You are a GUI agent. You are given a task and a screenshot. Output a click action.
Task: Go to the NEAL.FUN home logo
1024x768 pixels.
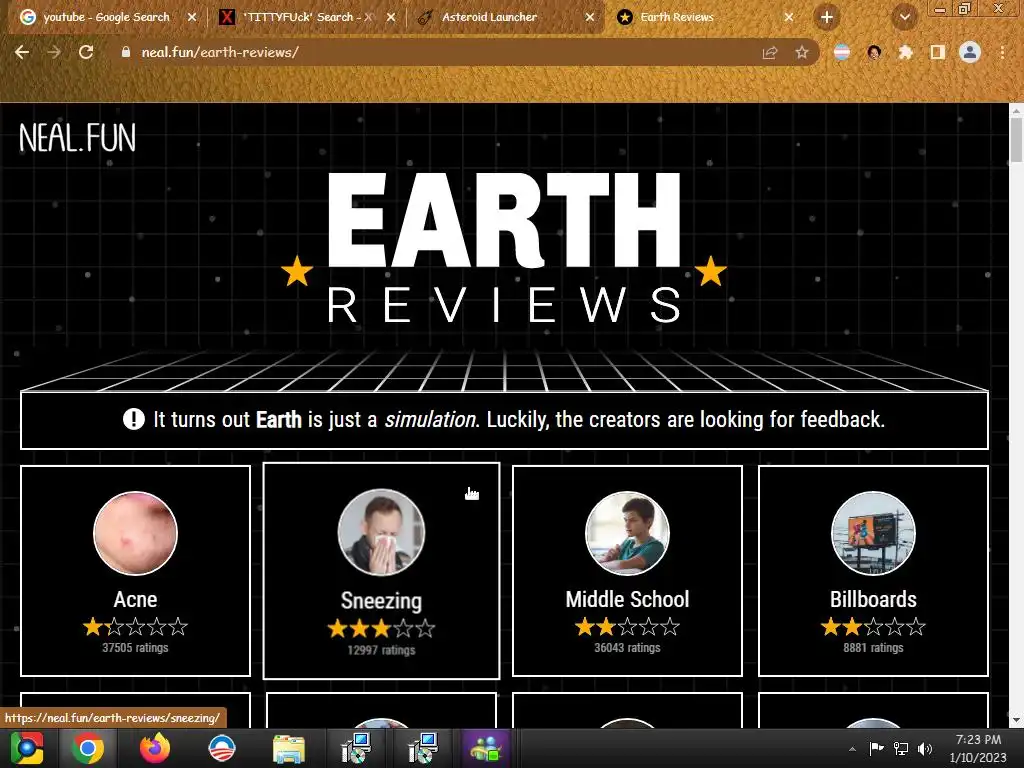78,138
